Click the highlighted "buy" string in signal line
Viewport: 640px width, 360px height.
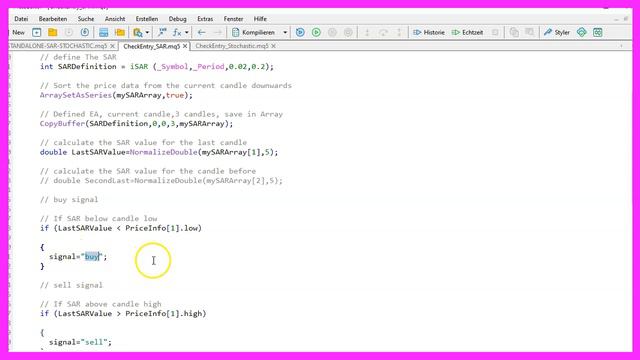(92, 257)
